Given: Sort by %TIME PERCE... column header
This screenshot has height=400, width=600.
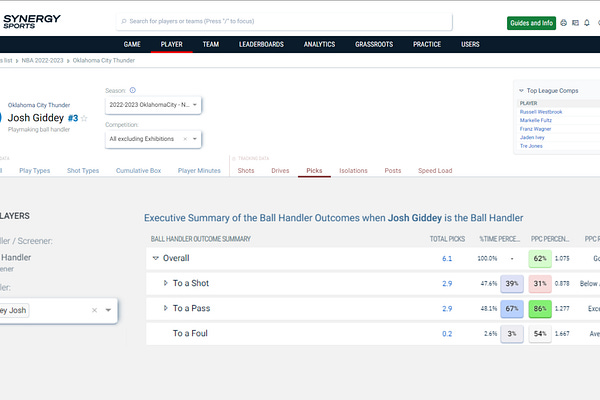Looking at the screenshot, I should (499, 239).
